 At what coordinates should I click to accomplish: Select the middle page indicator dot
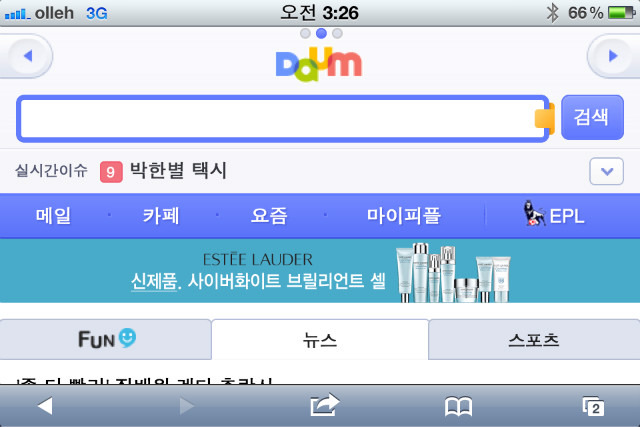pos(321,33)
